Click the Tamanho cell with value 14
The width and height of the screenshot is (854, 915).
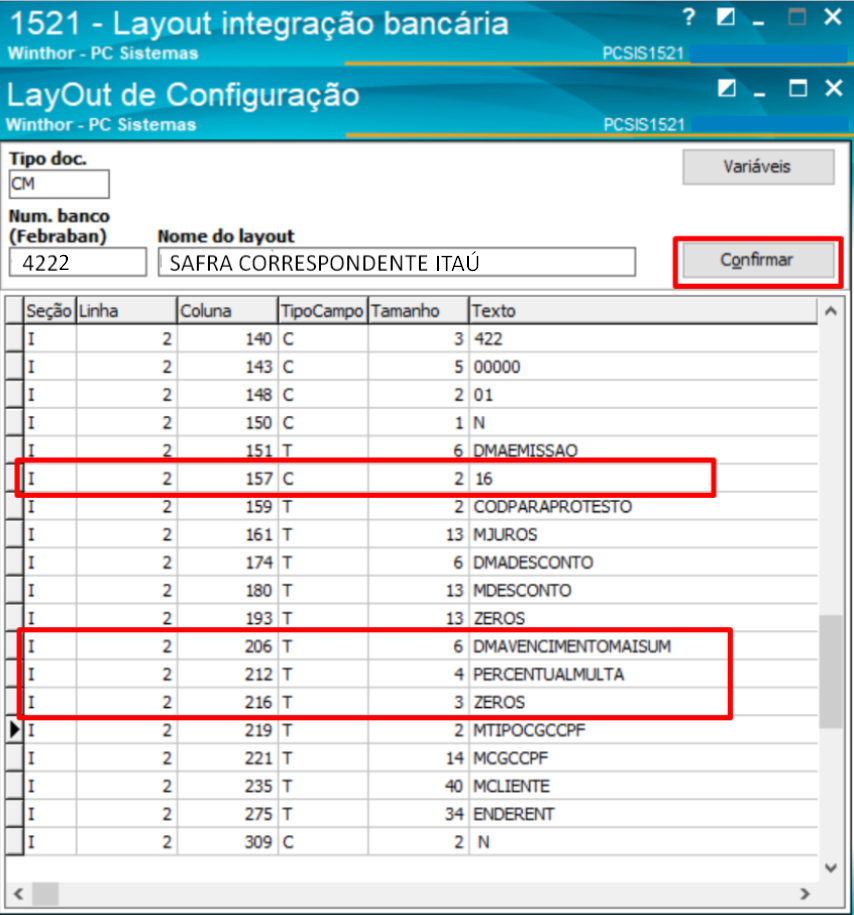point(419,759)
